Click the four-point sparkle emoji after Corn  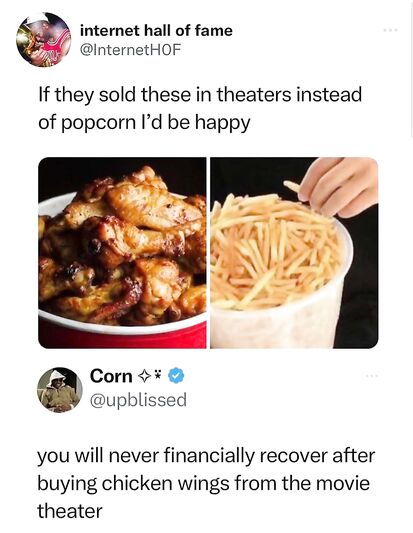tap(144, 376)
